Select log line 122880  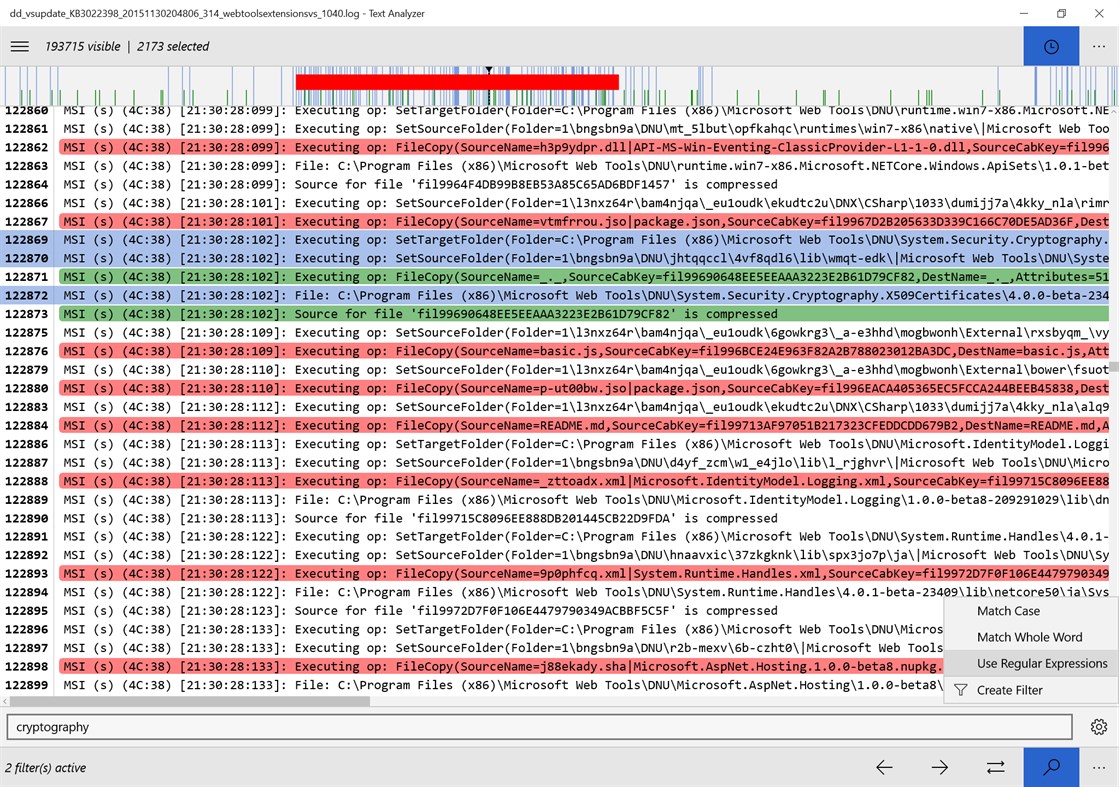(557, 388)
